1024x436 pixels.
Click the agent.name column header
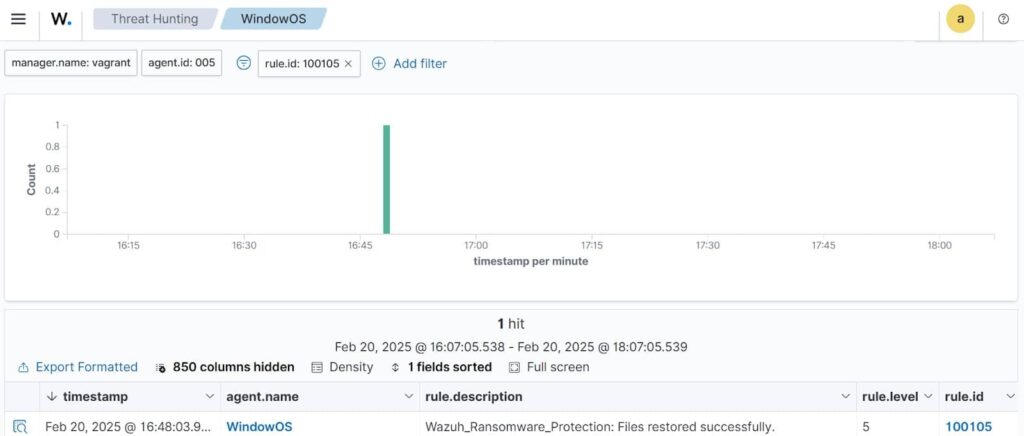262,396
